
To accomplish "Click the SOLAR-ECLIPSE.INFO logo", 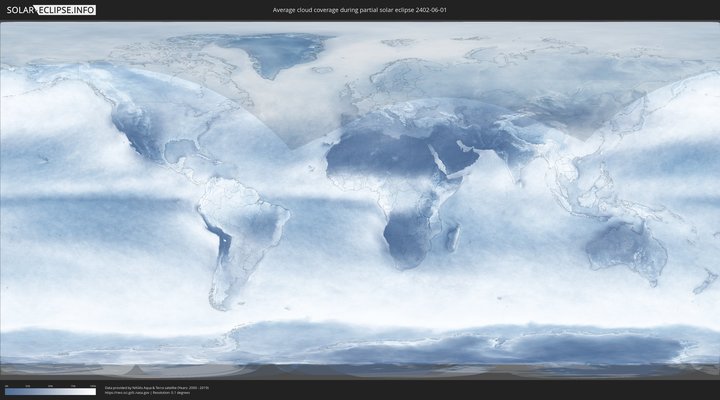I will [x=51, y=10].
